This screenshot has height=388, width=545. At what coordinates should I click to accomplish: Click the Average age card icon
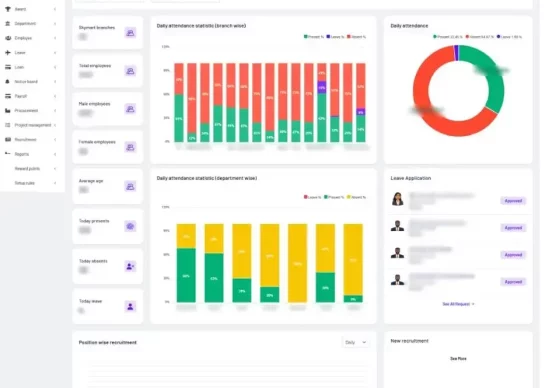point(130,186)
